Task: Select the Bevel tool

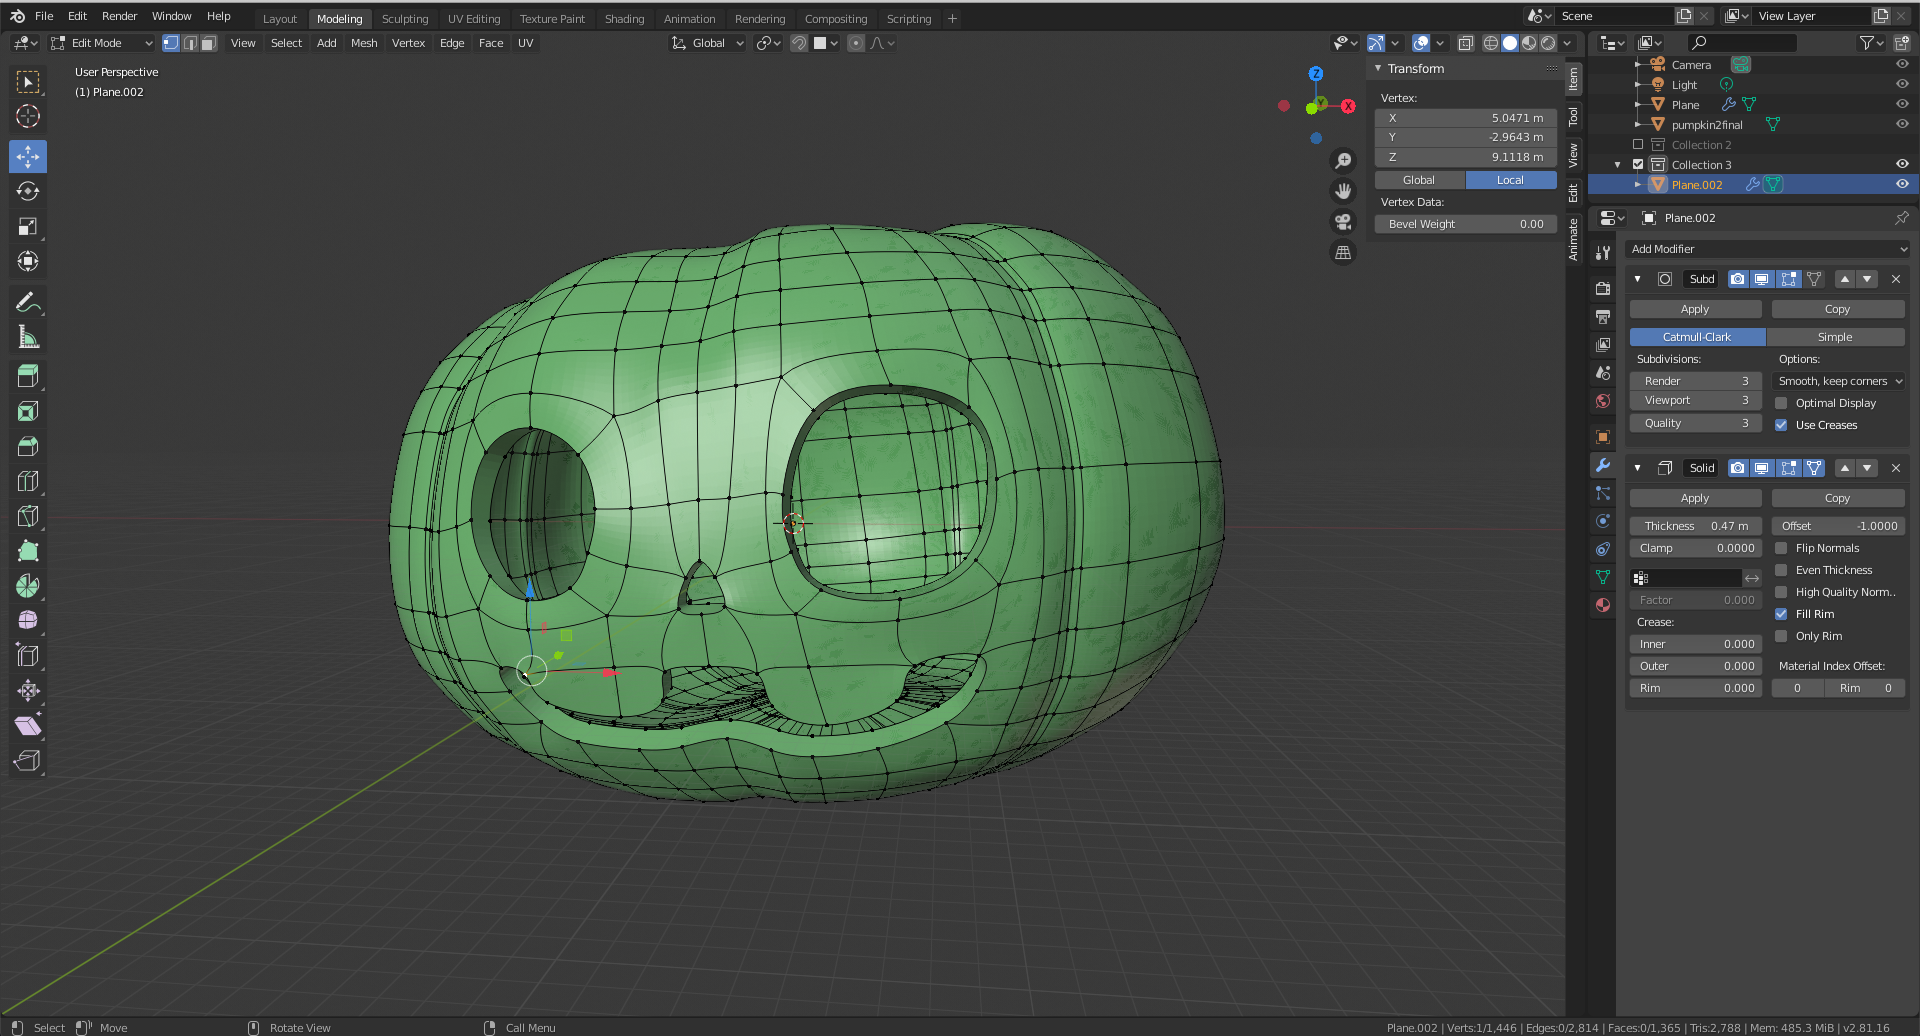Action: click(28, 446)
